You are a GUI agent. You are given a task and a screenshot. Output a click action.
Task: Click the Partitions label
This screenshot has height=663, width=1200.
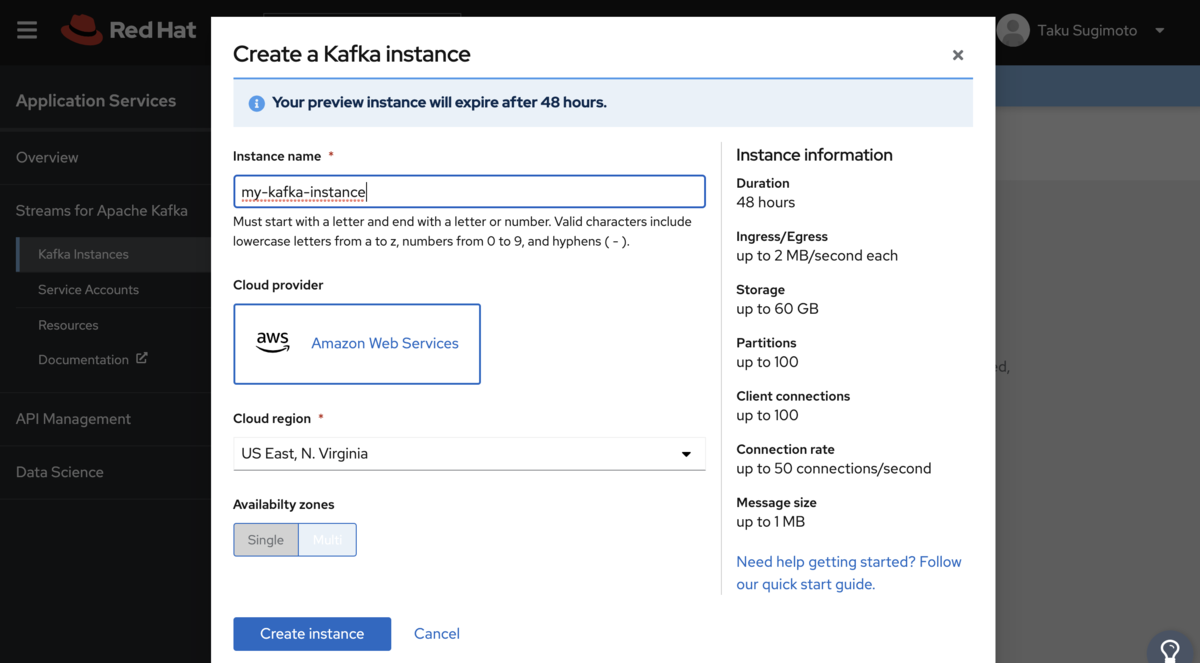pos(766,343)
